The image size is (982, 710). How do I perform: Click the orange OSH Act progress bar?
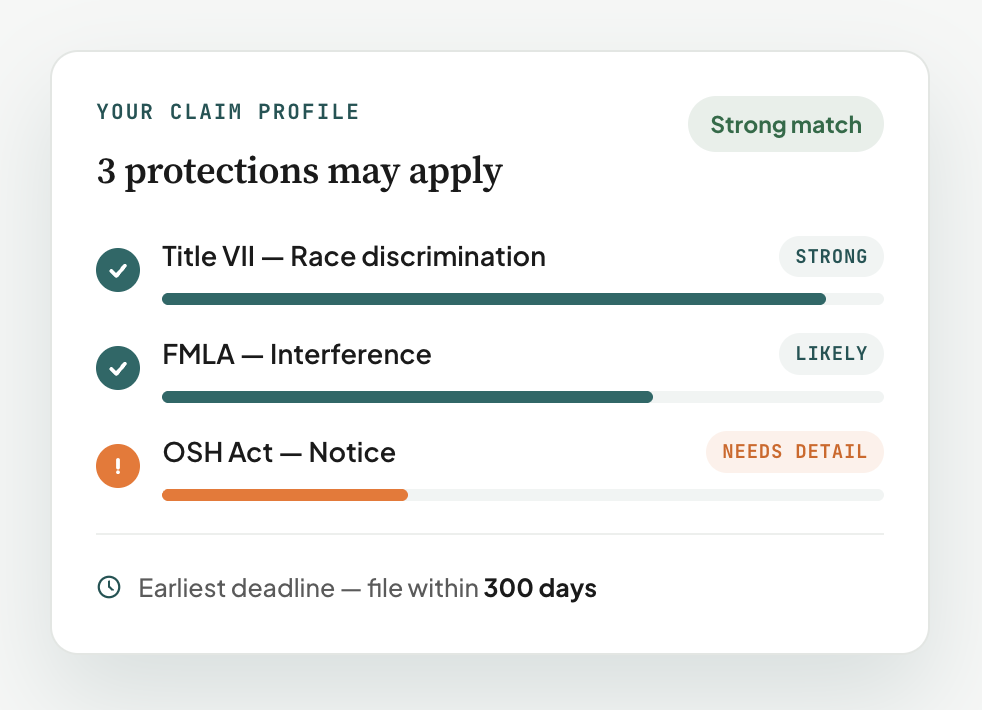(285, 495)
